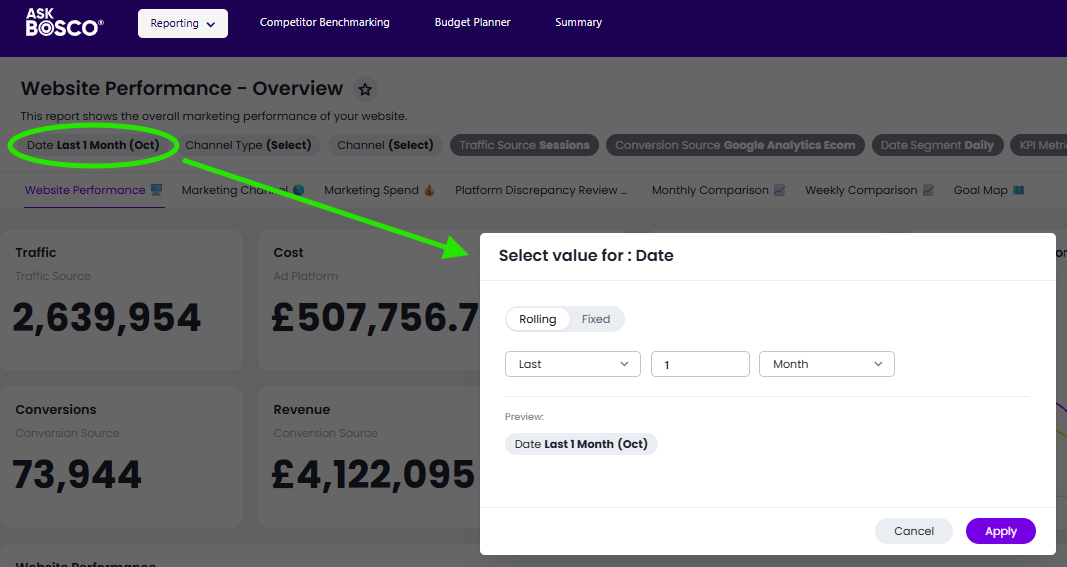Click the Traffic Source Sessions chip
This screenshot has width=1067, height=567.
coord(524,145)
